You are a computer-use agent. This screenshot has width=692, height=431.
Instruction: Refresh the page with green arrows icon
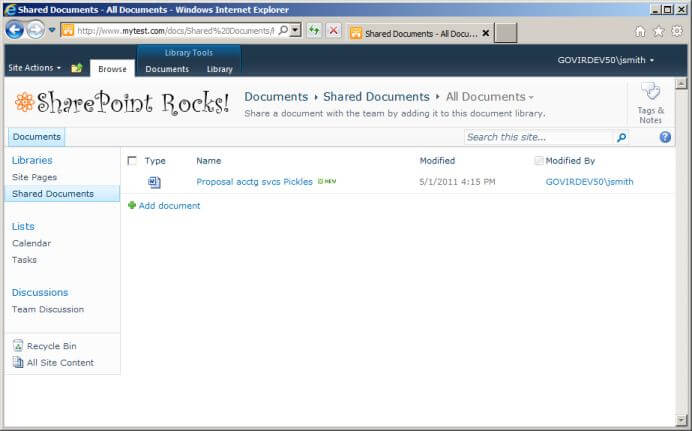click(x=314, y=30)
